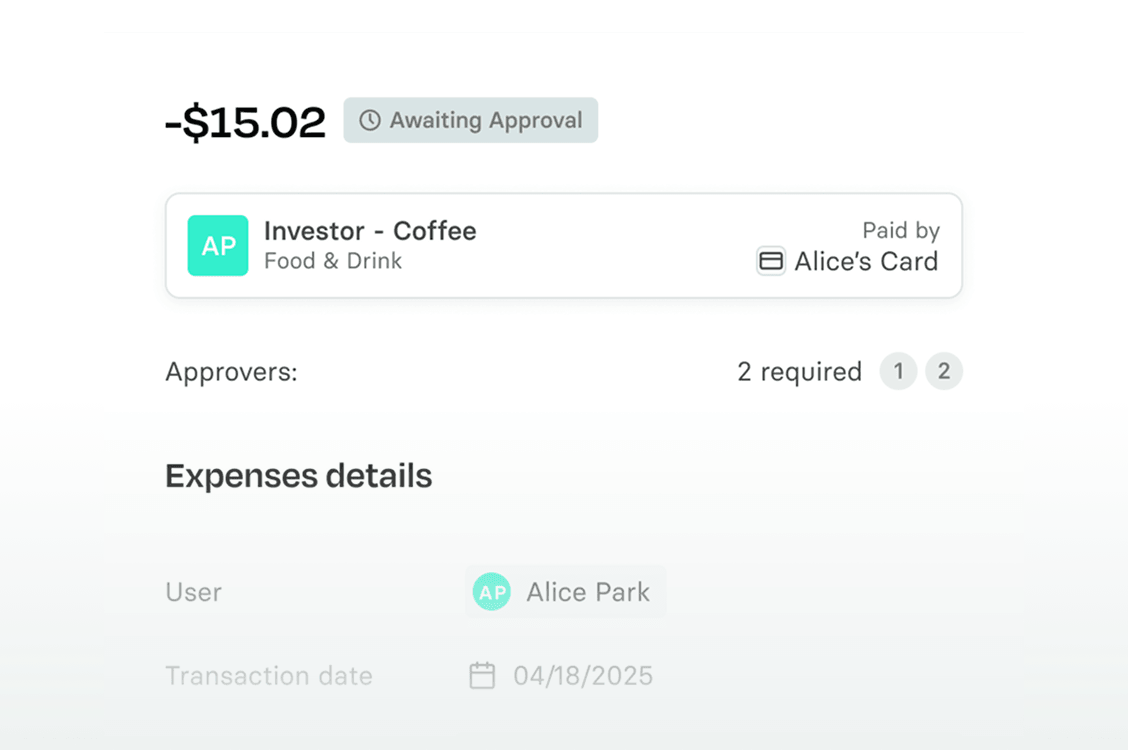This screenshot has height=750, width=1128.
Task: Click the Approvers label
Action: tap(231, 372)
